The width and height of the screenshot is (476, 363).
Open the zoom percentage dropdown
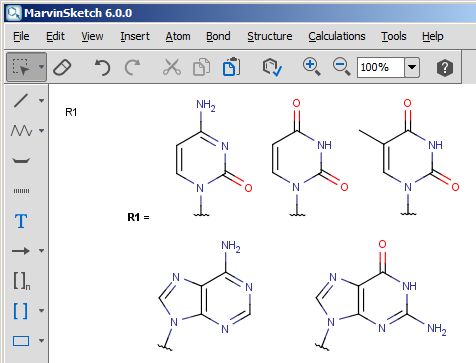[412, 67]
